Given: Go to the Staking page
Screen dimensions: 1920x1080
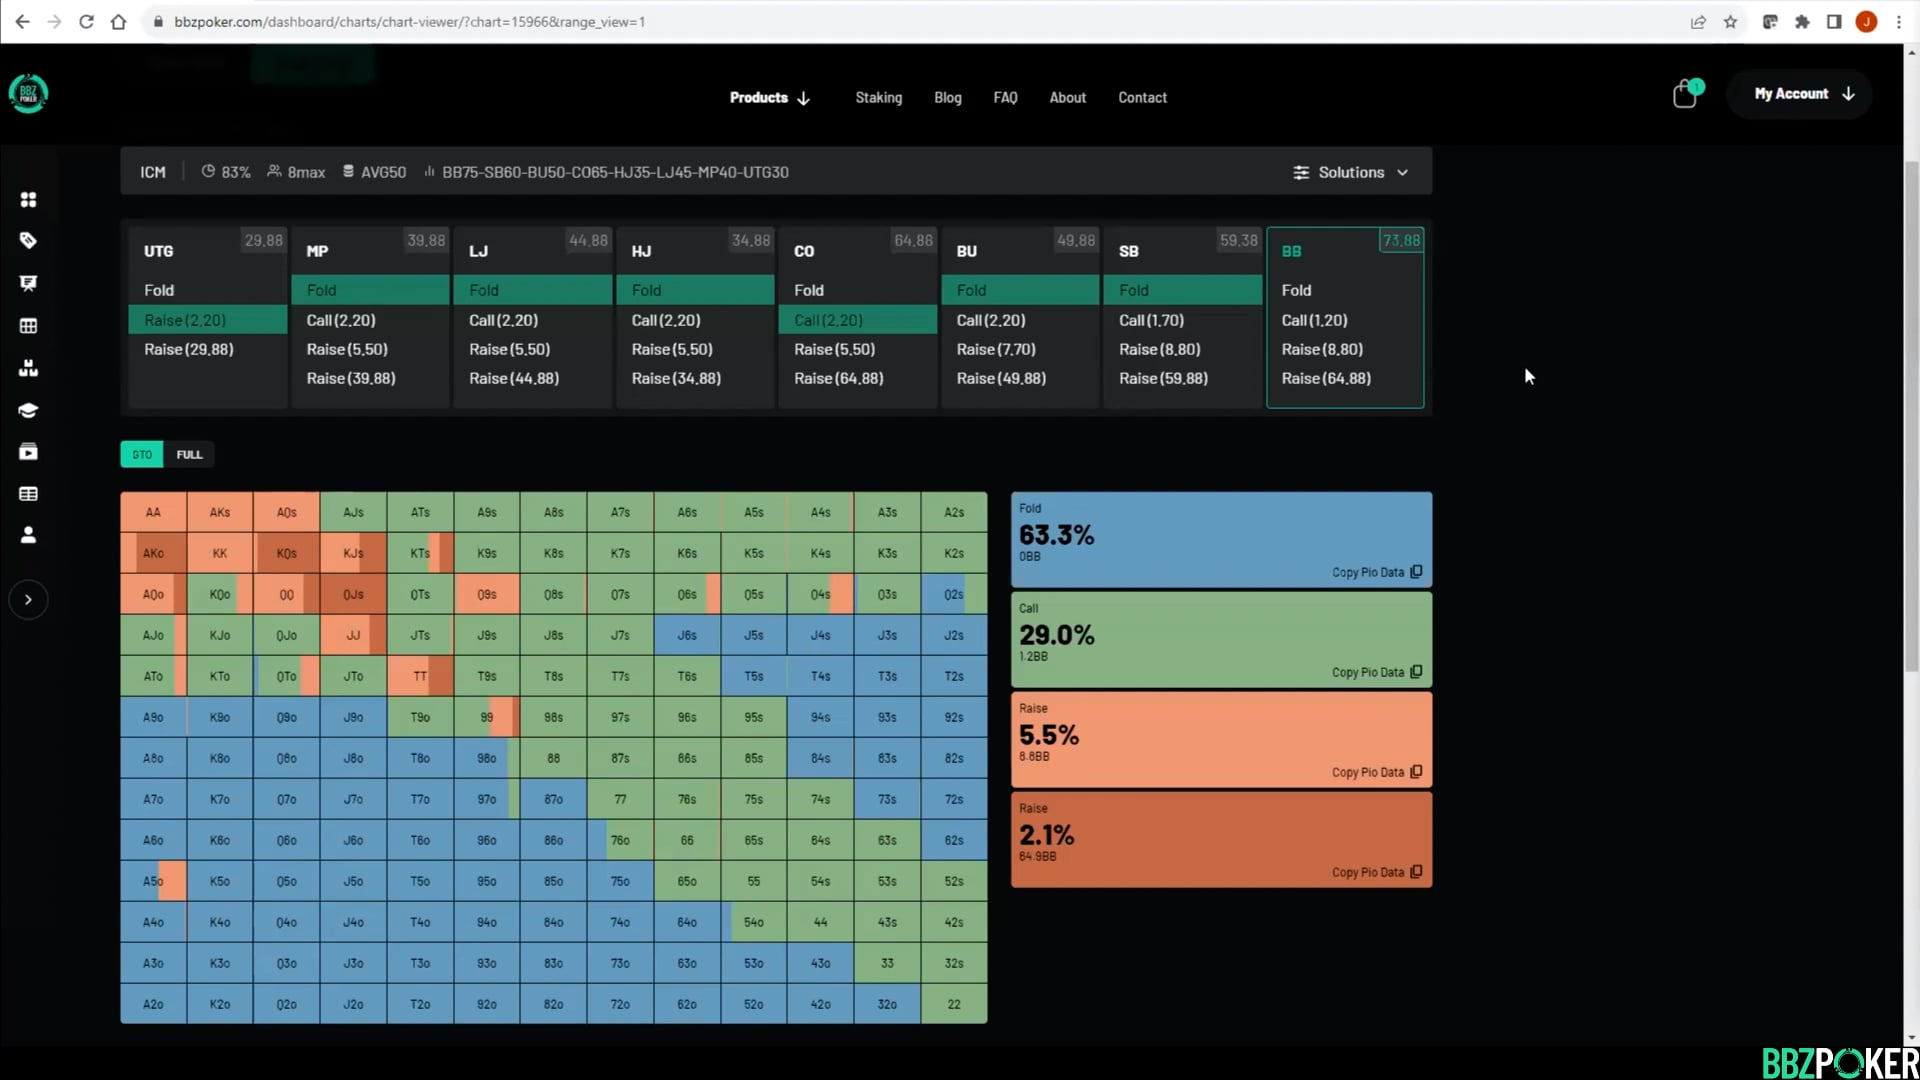Looking at the screenshot, I should (878, 98).
